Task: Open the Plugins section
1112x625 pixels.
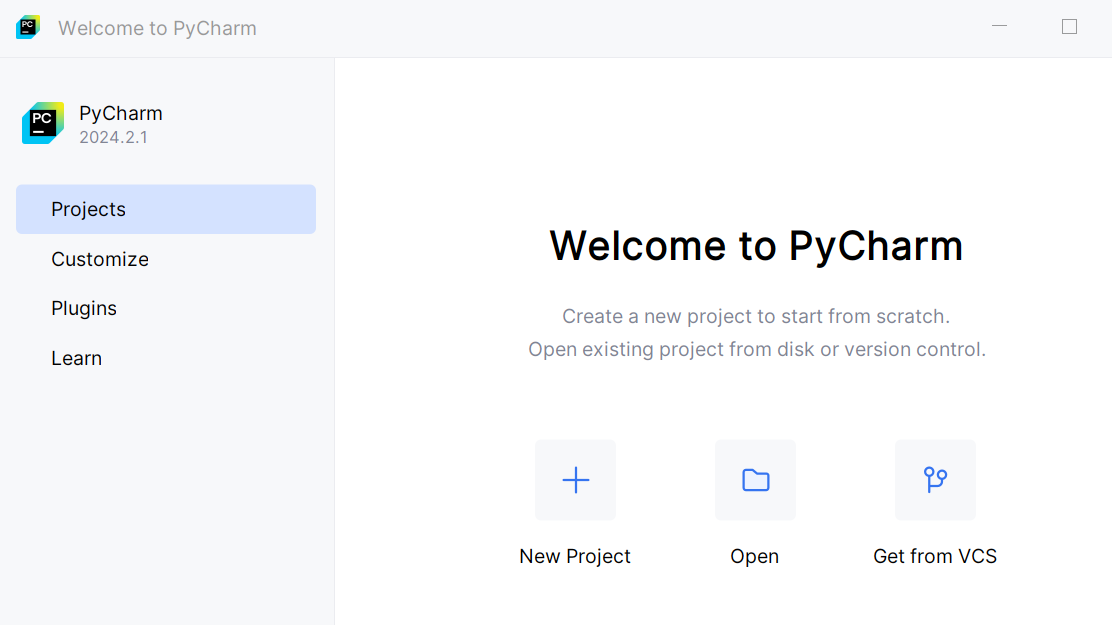Action: (84, 308)
